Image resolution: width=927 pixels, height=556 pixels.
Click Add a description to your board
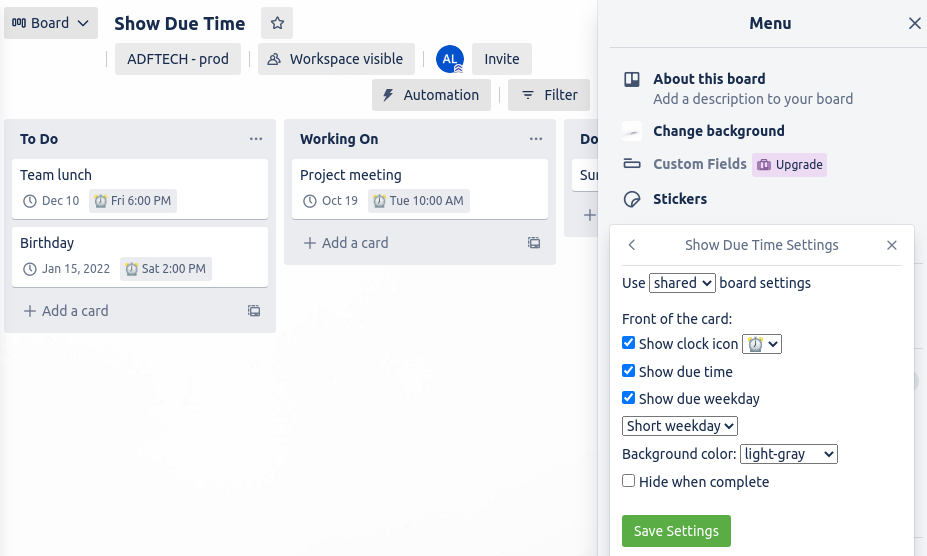pyautogui.click(x=753, y=99)
